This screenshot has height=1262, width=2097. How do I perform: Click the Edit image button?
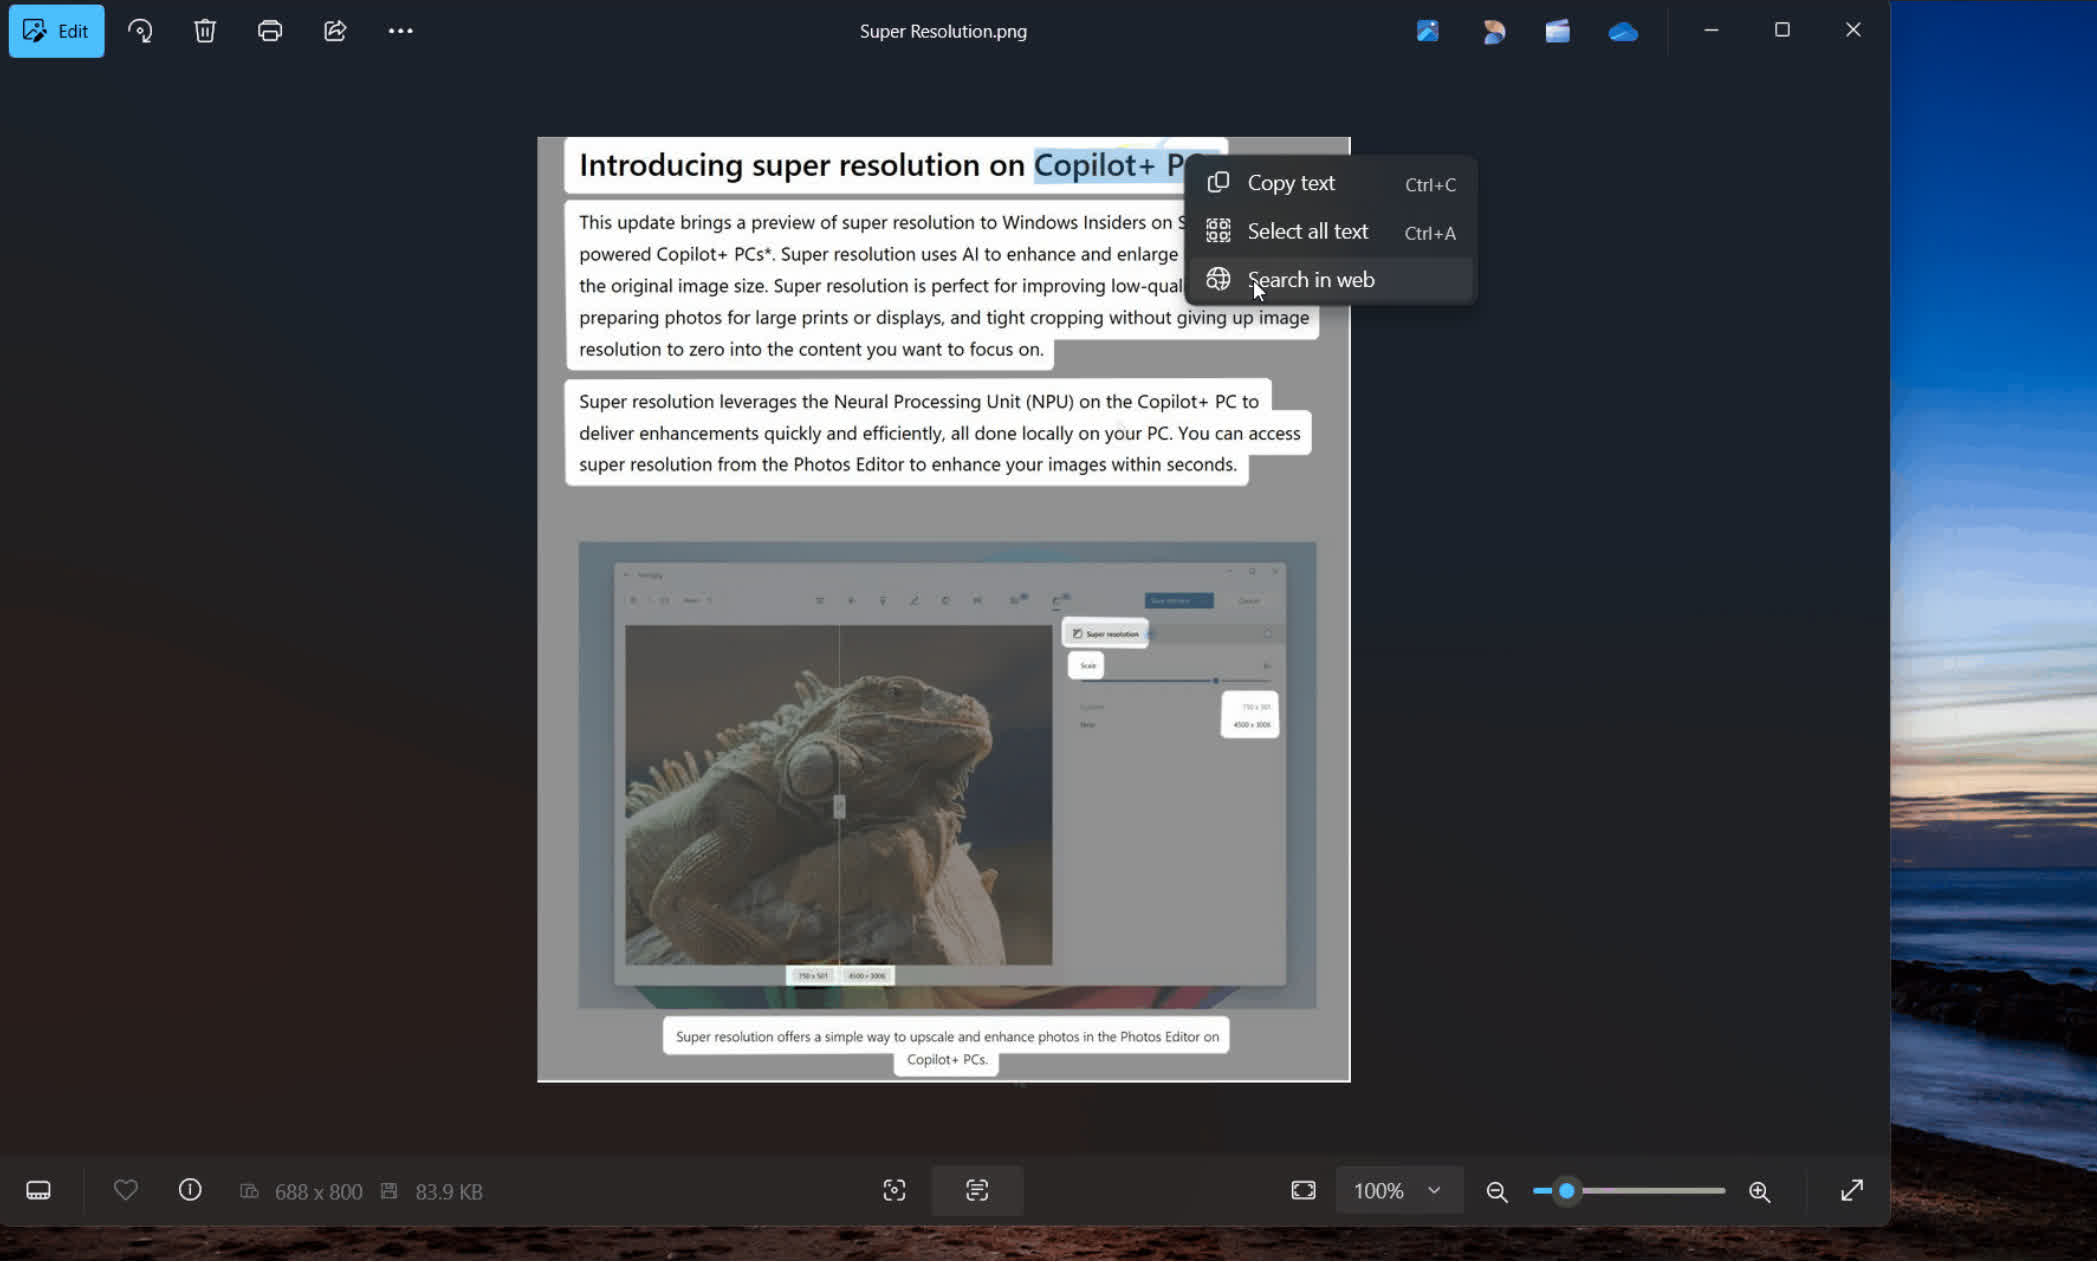pyautogui.click(x=56, y=31)
